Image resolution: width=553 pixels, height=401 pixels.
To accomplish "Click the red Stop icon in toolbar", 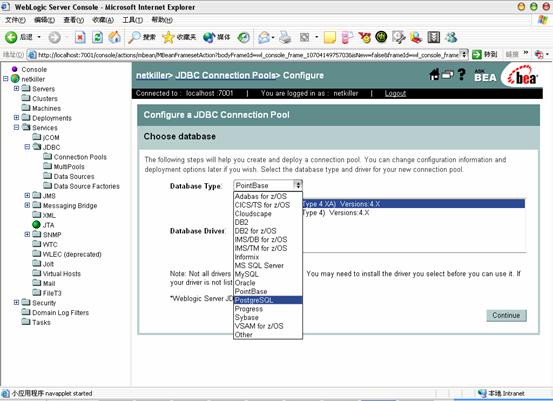I will coord(80,37).
